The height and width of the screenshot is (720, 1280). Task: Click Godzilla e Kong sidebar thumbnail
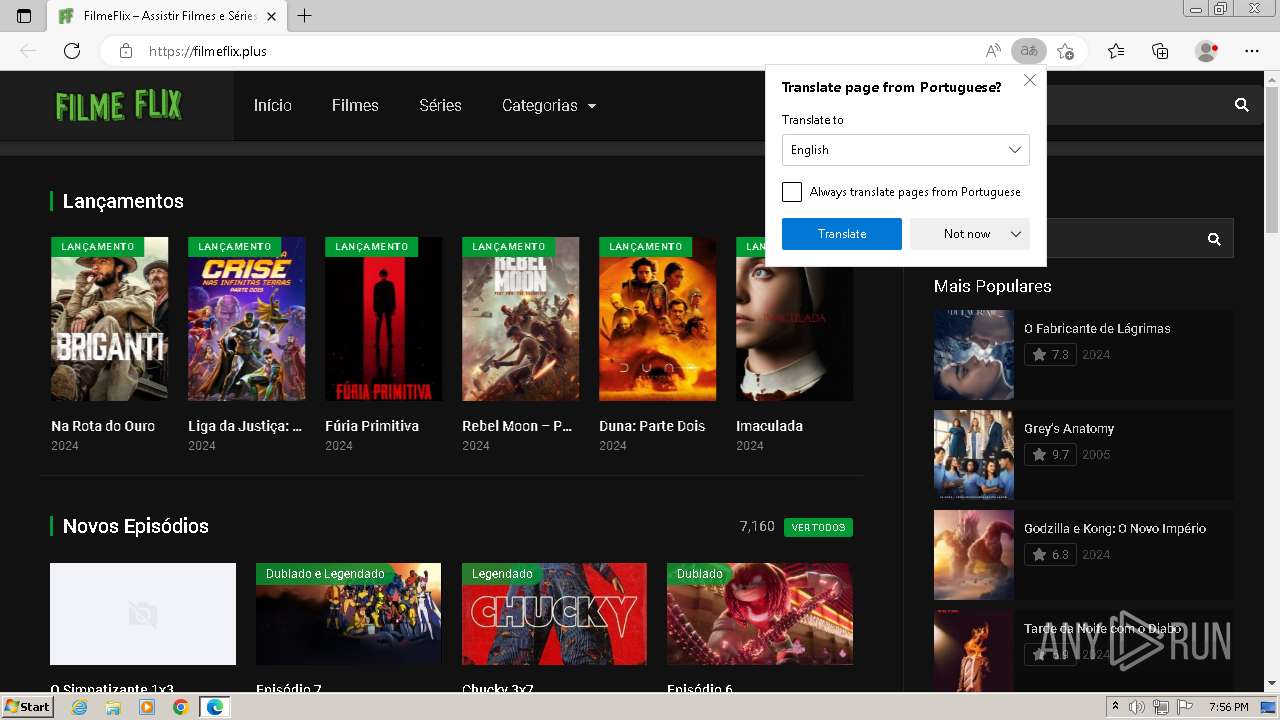(x=974, y=555)
